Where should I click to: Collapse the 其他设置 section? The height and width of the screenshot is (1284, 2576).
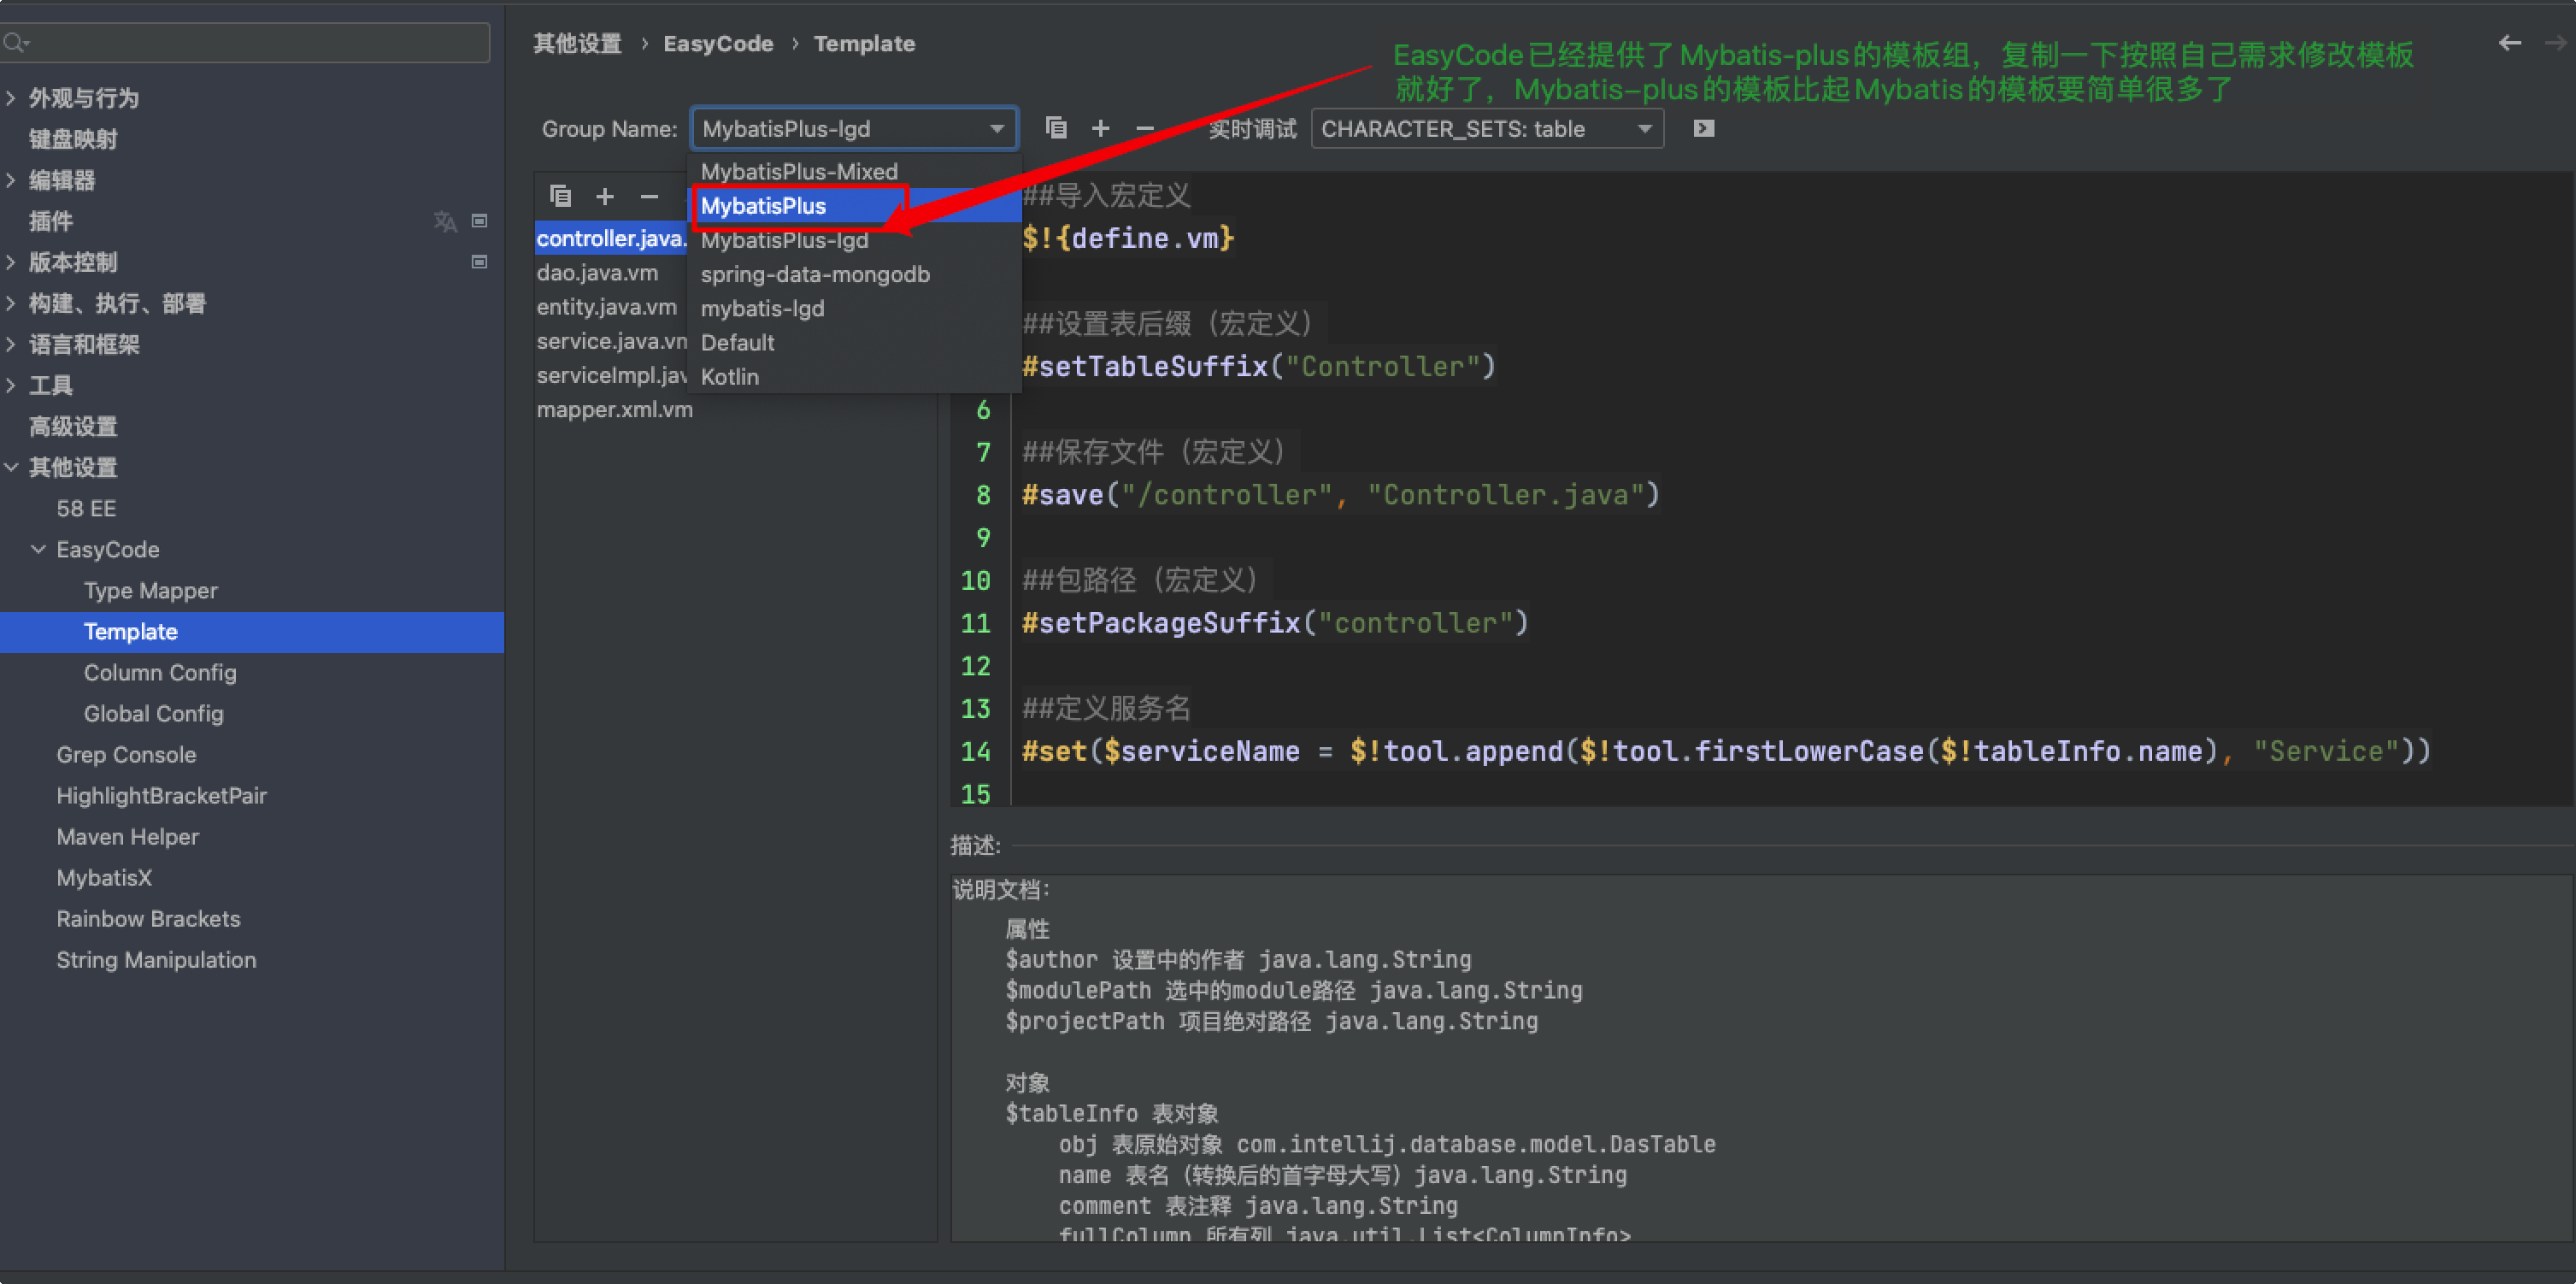coord(11,467)
